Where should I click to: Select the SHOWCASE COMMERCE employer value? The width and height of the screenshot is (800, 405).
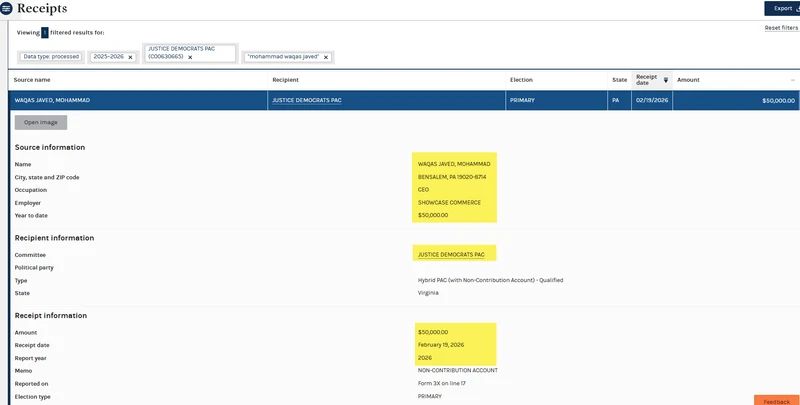click(x=449, y=202)
